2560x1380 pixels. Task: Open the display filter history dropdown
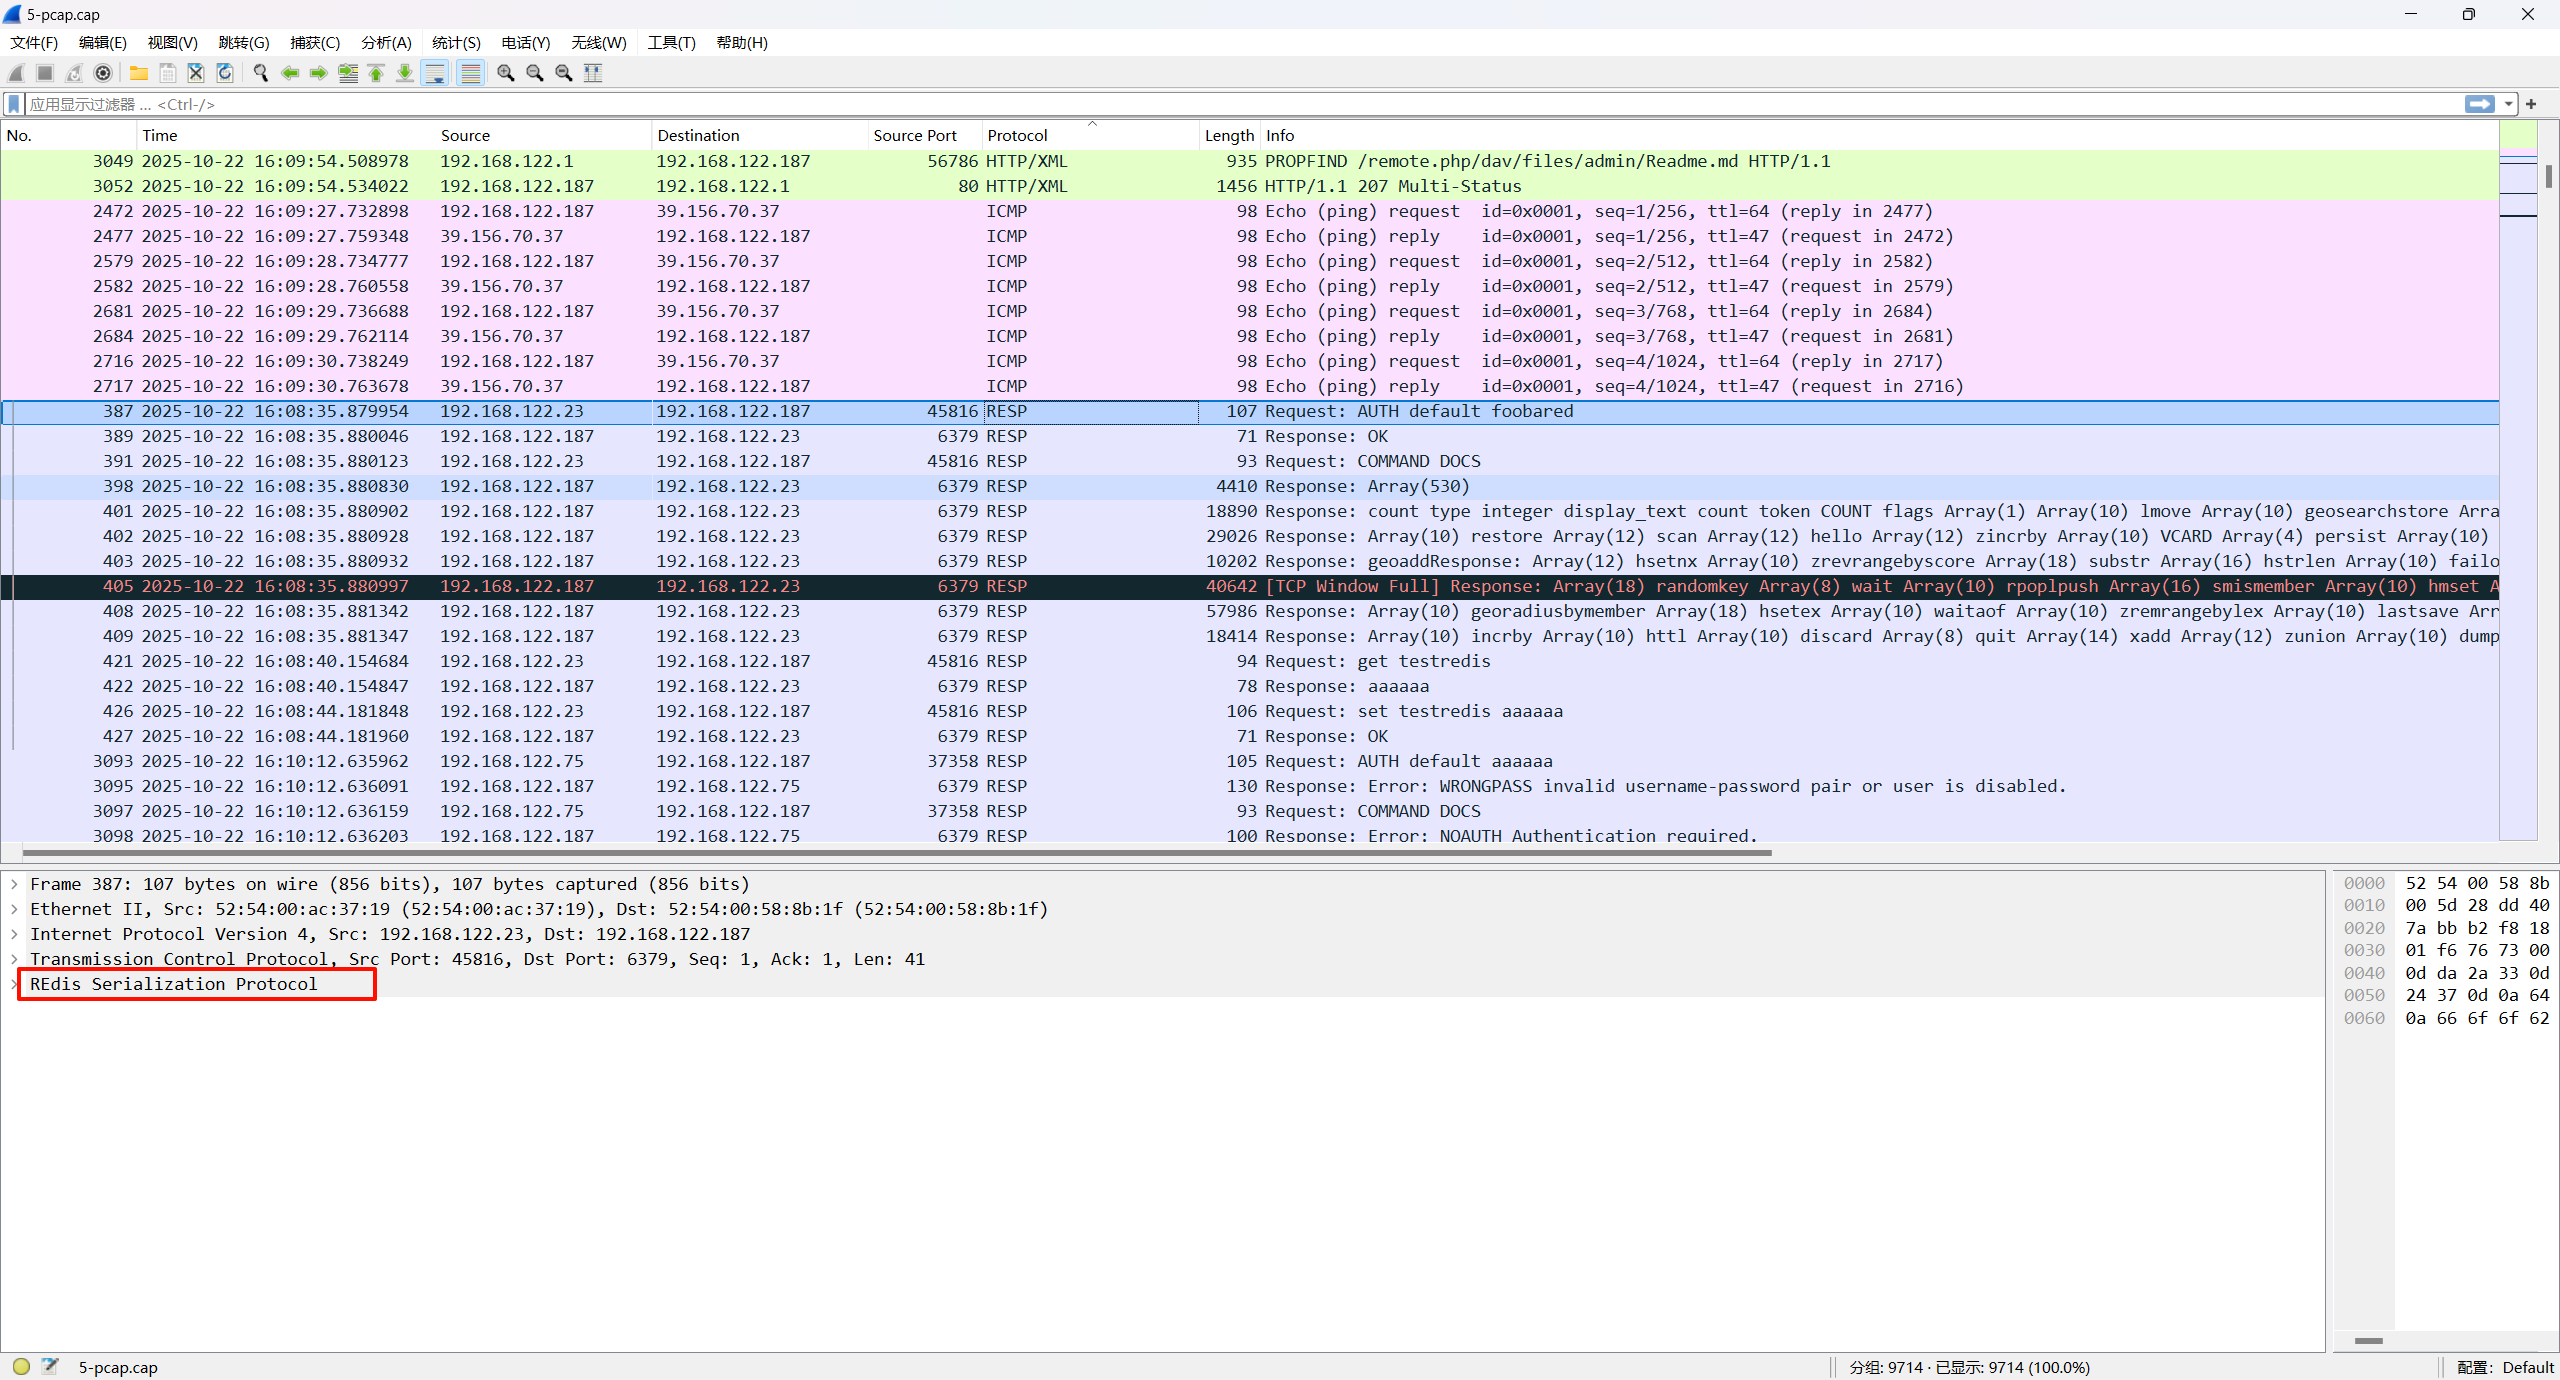point(2508,104)
